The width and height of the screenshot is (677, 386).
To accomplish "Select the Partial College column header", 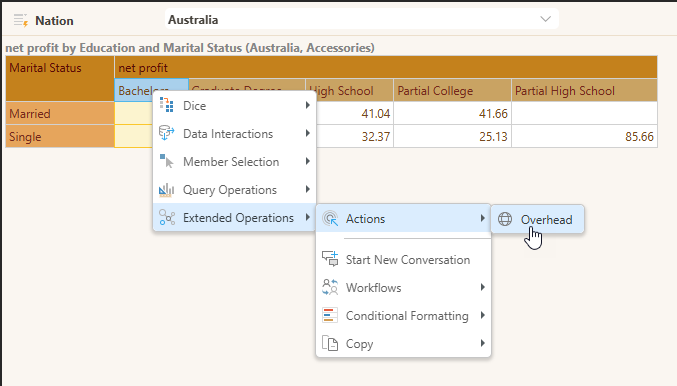I will click(x=452, y=91).
